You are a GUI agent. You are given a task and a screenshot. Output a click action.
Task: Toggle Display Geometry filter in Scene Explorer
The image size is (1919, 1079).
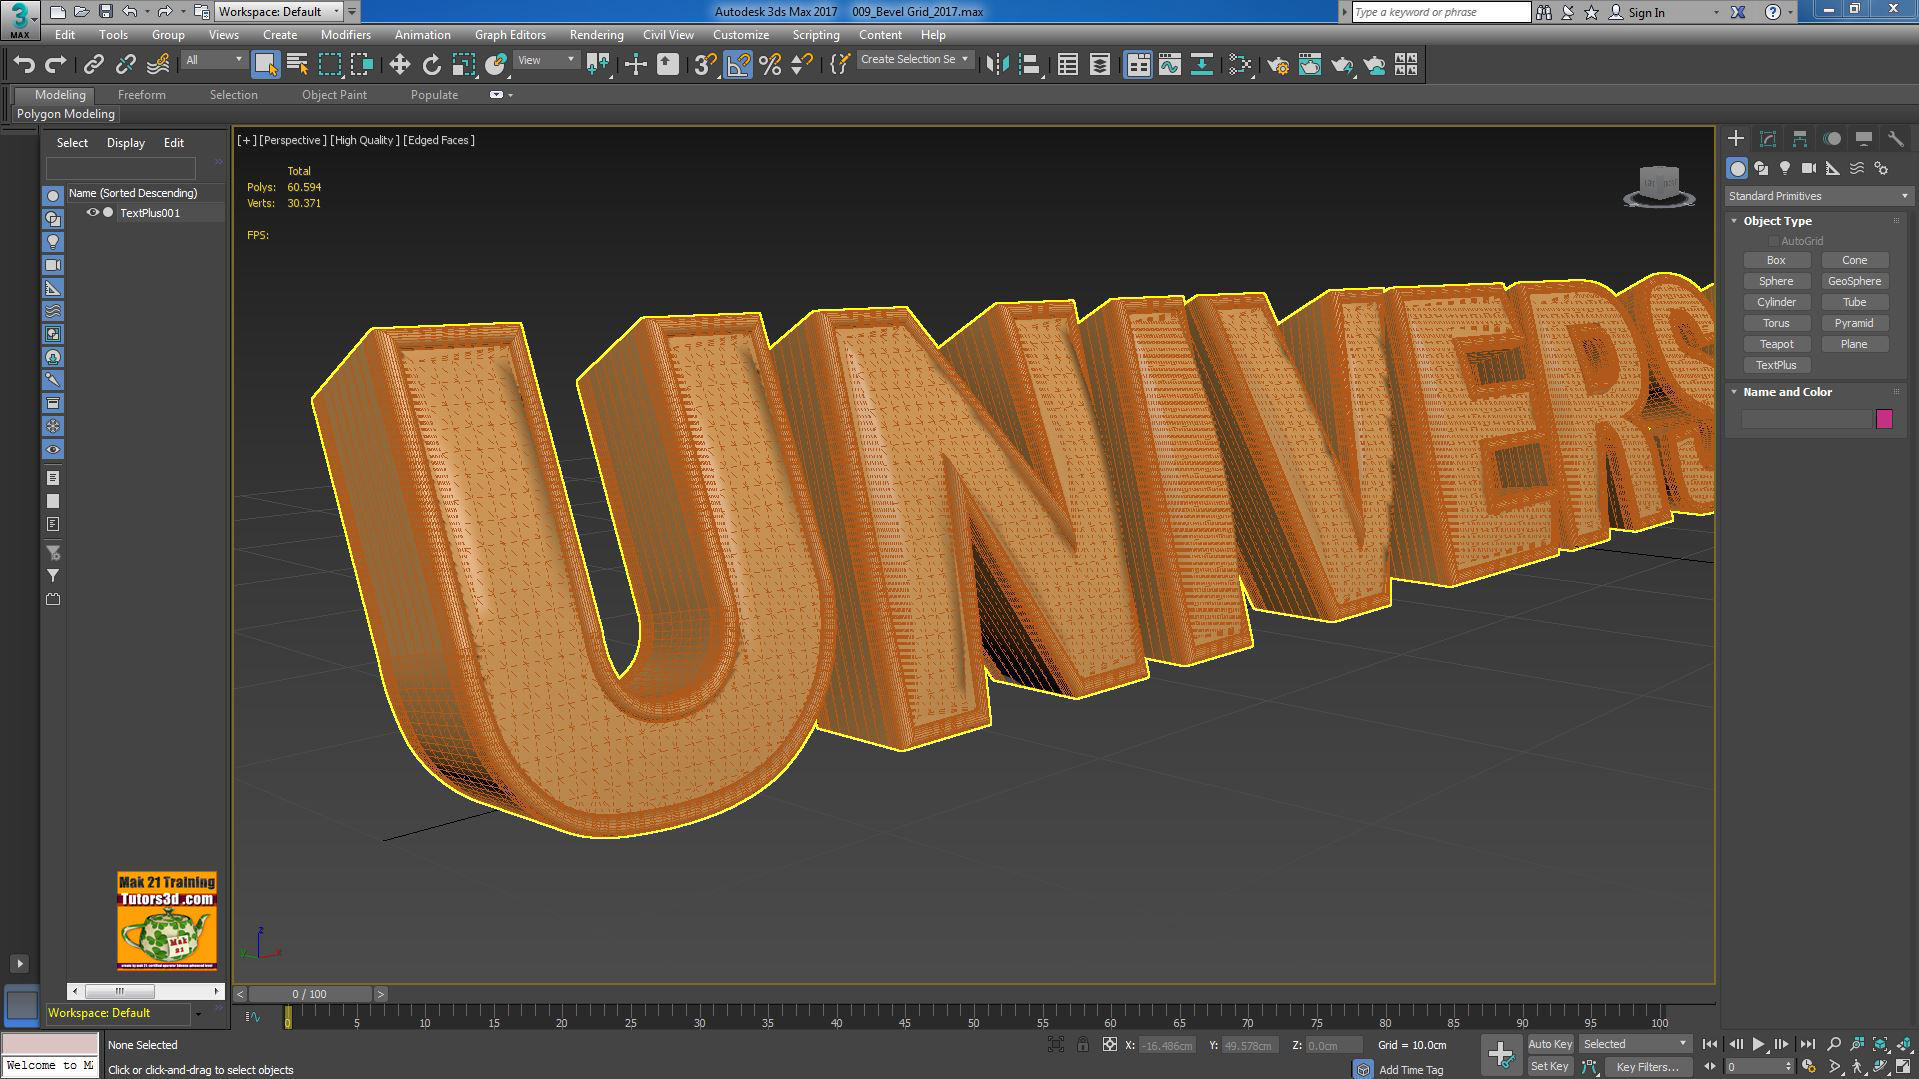[x=53, y=196]
